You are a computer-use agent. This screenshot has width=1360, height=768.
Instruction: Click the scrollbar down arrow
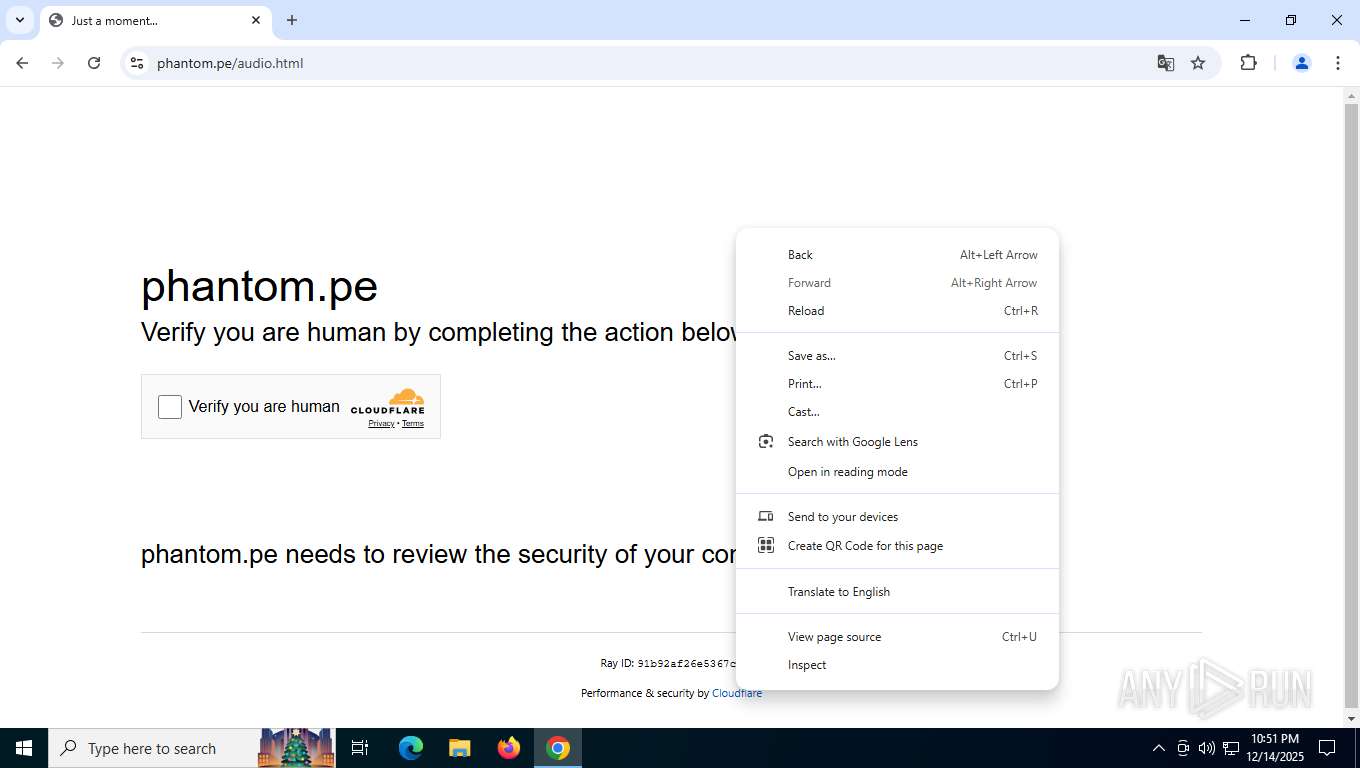1351,719
